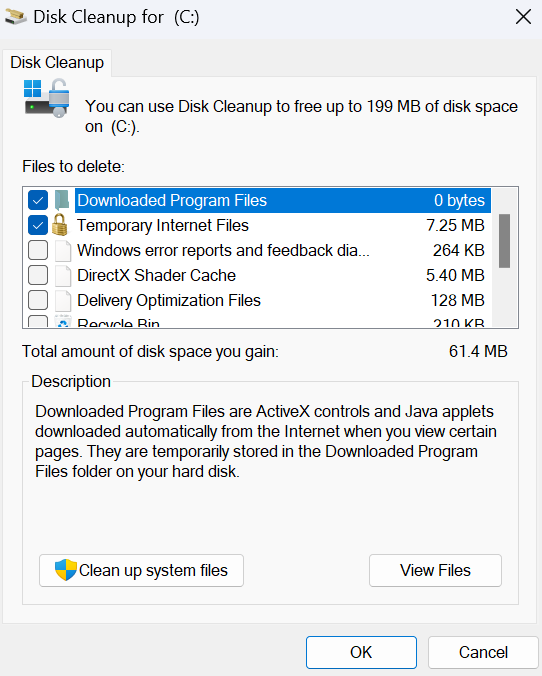Enable Windows error reports checkbox
This screenshot has width=542, height=676.
[38, 250]
